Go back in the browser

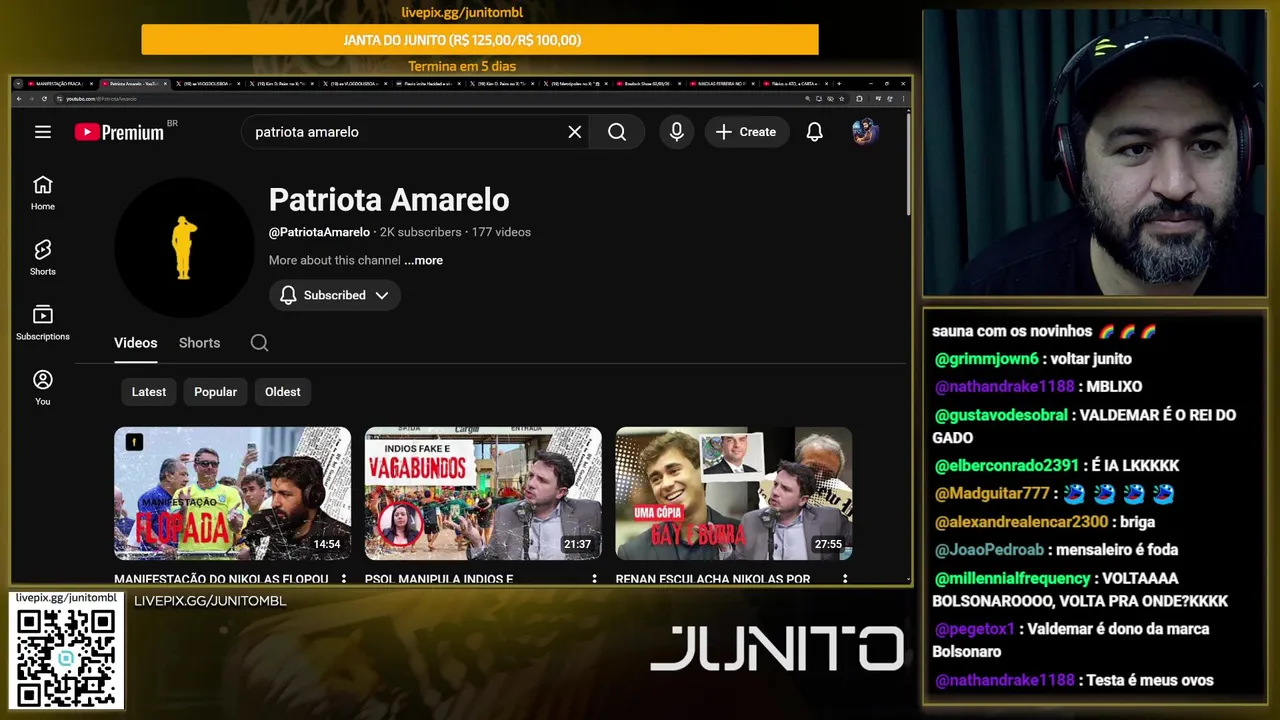[19, 99]
